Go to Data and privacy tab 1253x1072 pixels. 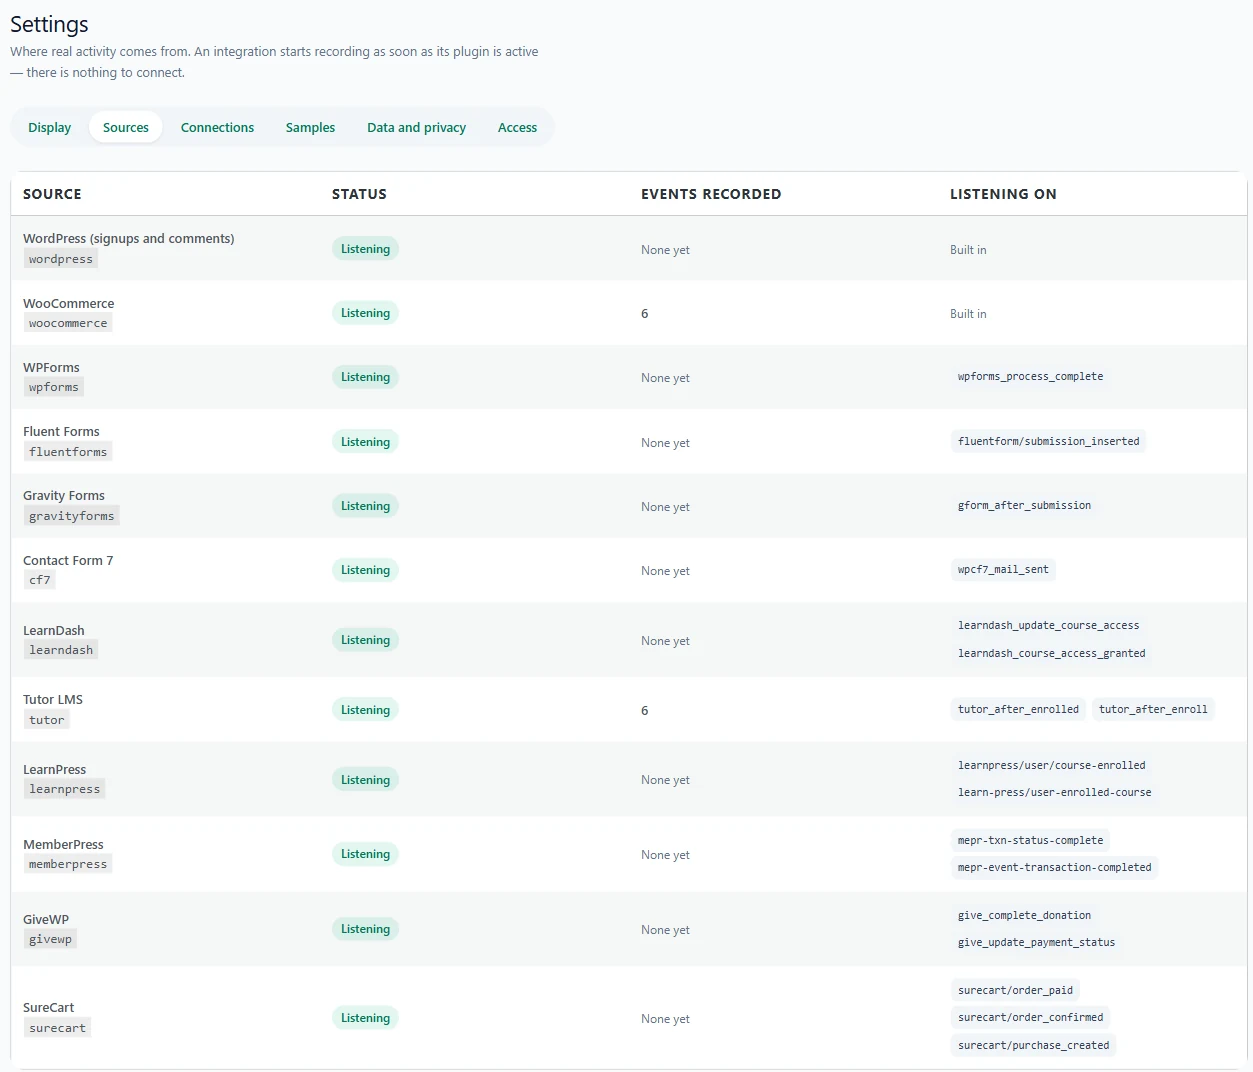point(416,127)
